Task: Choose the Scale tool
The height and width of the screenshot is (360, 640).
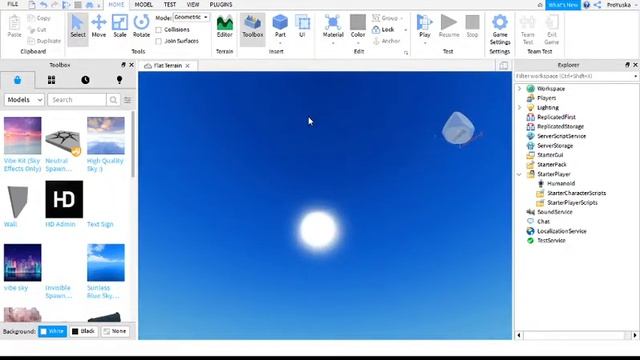Action: (x=120, y=27)
